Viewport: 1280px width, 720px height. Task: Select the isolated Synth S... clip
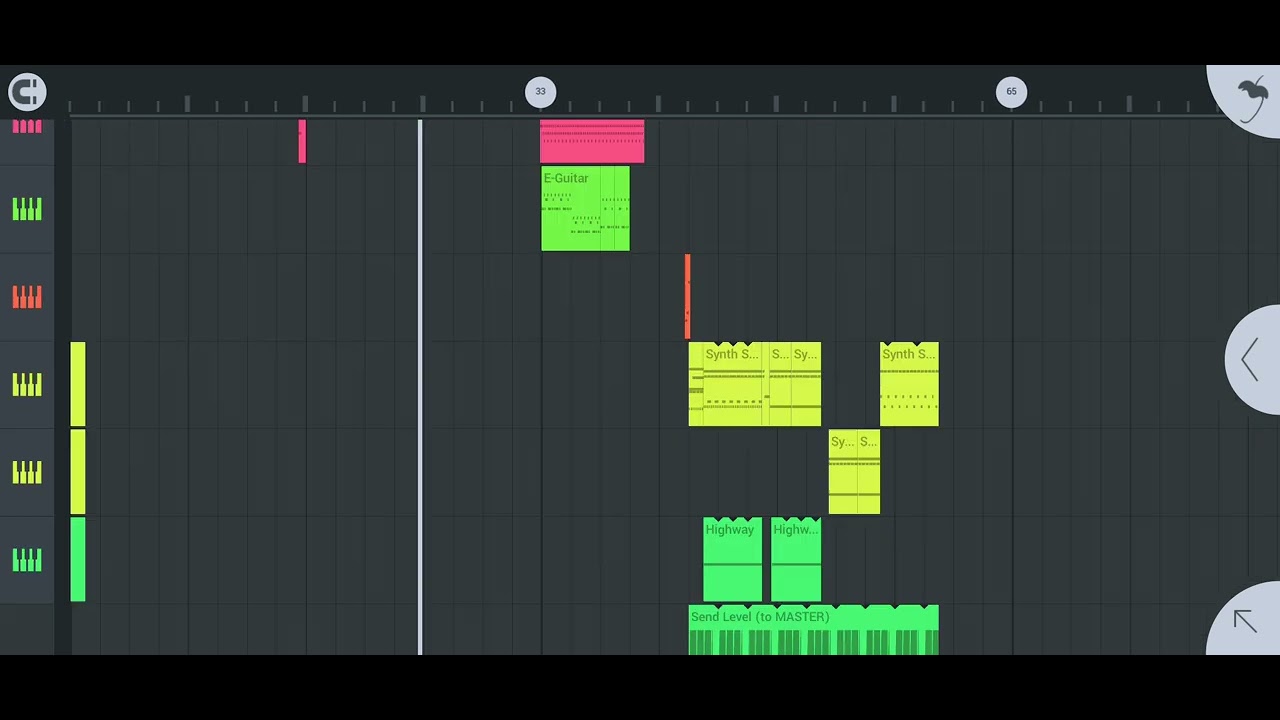(x=909, y=385)
